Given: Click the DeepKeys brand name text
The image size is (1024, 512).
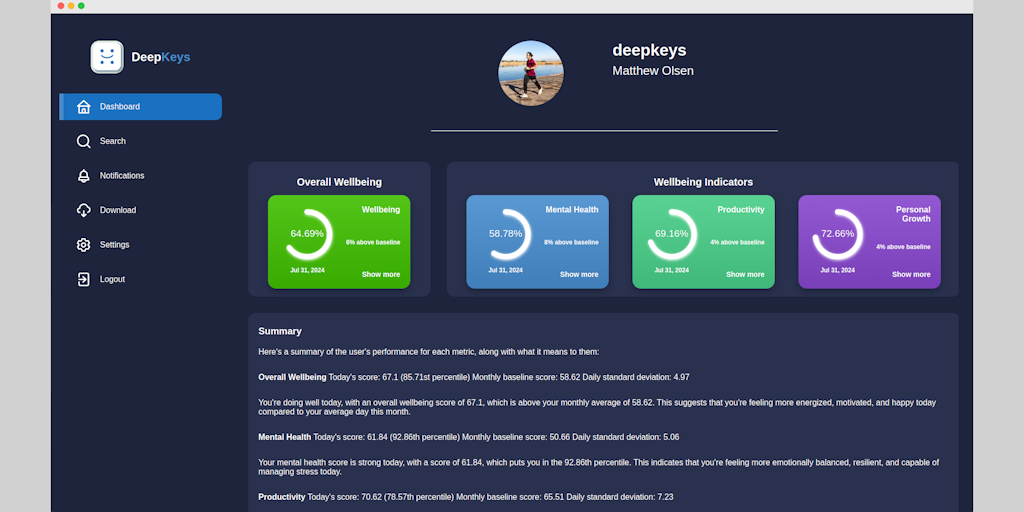Looking at the screenshot, I should 161,57.
